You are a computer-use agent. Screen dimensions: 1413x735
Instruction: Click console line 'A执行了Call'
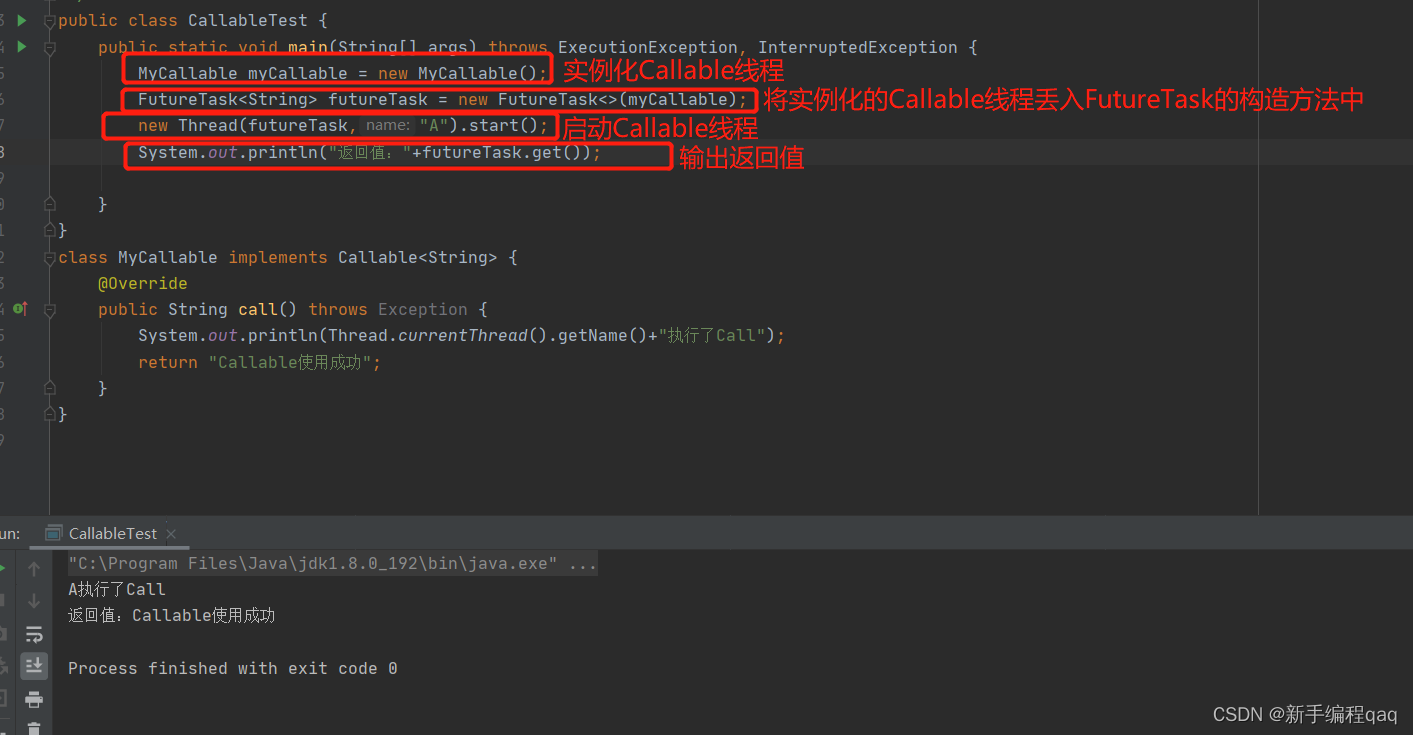[x=117, y=589]
